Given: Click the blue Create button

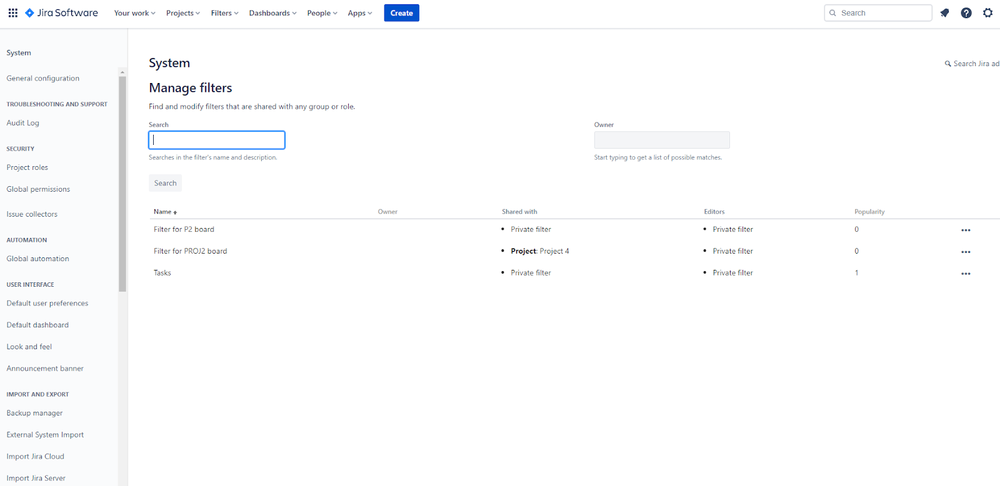Looking at the screenshot, I should [x=401, y=13].
